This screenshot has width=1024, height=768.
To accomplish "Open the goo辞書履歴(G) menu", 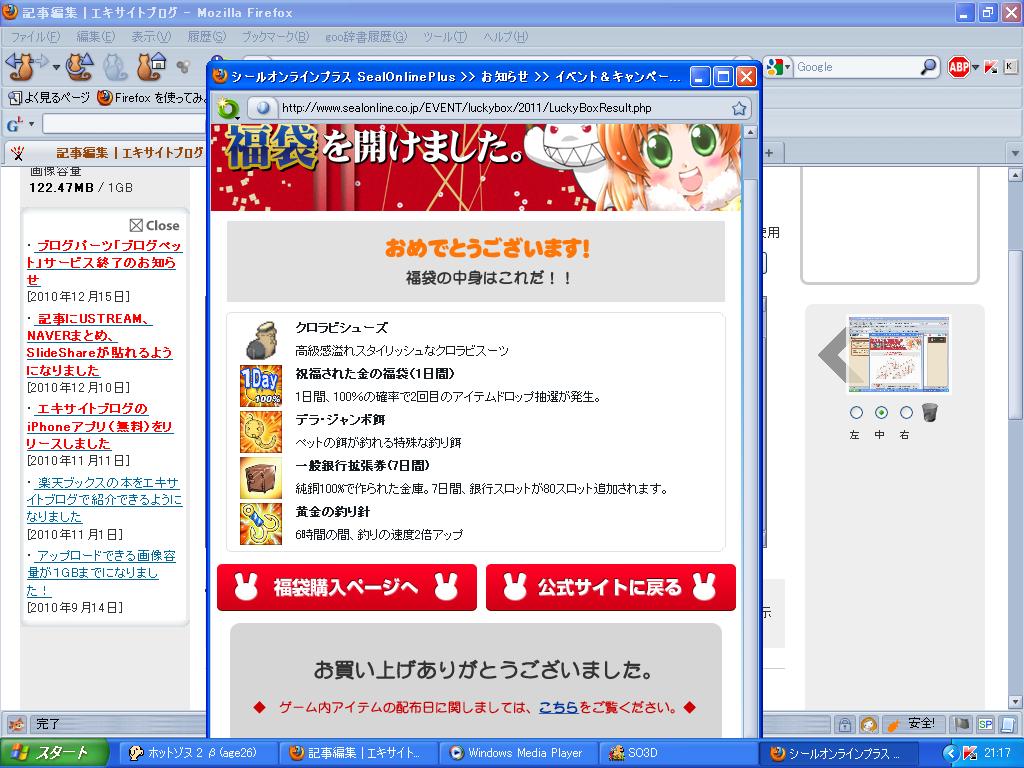I will pos(366,37).
